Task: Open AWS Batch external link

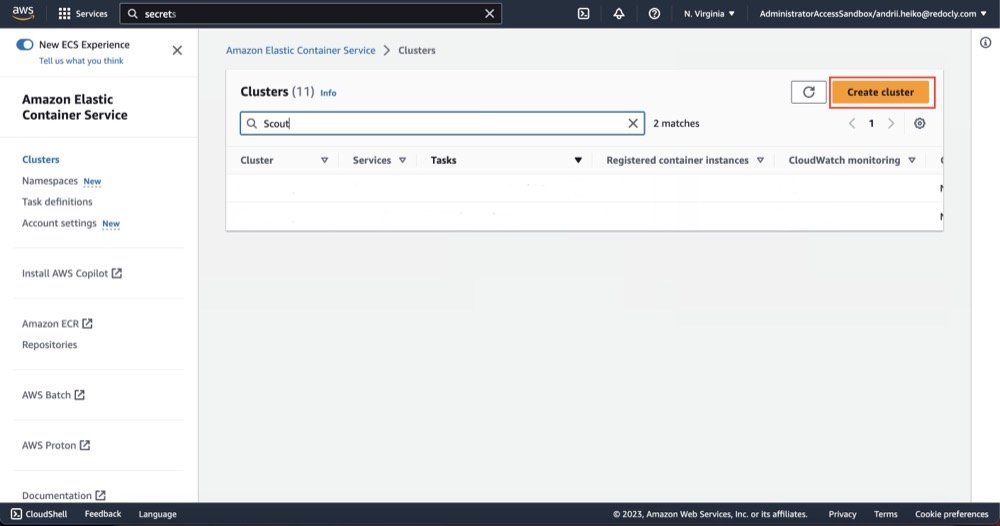Action: [54, 395]
